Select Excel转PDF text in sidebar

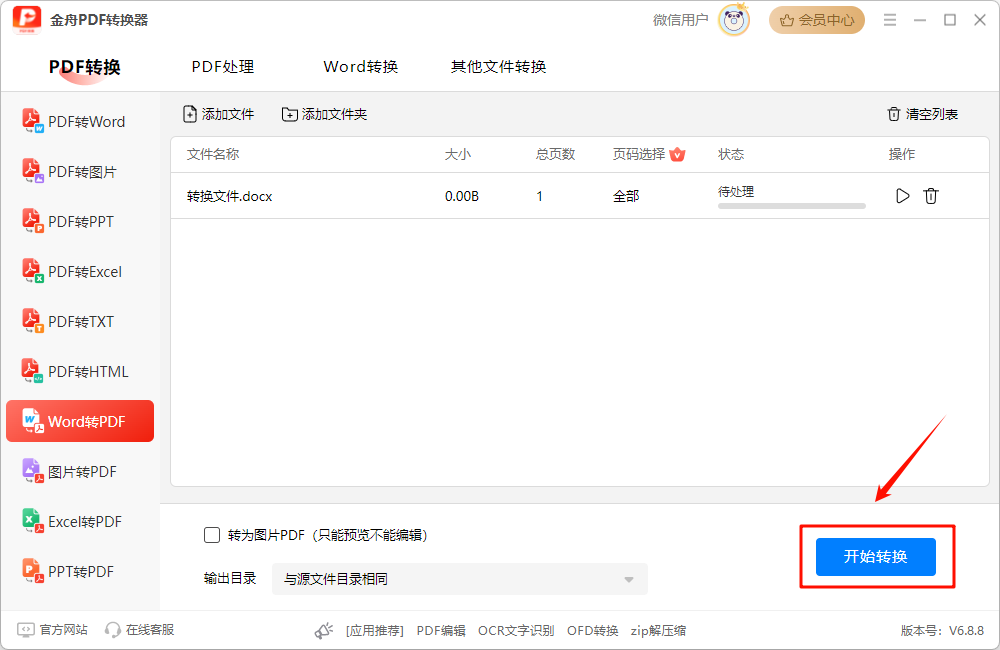point(85,522)
